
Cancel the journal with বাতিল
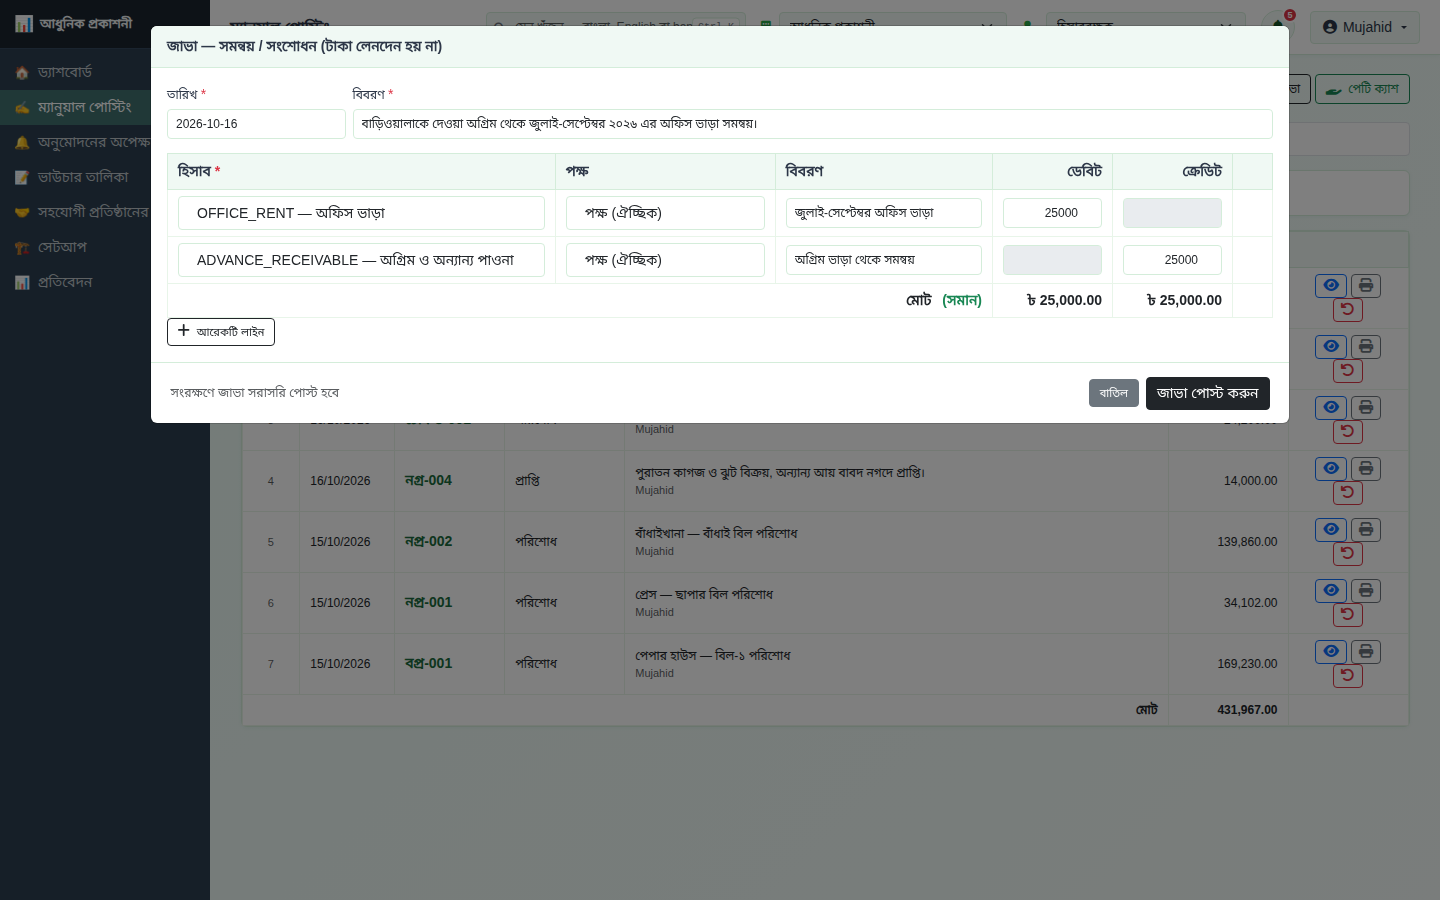click(x=1114, y=393)
